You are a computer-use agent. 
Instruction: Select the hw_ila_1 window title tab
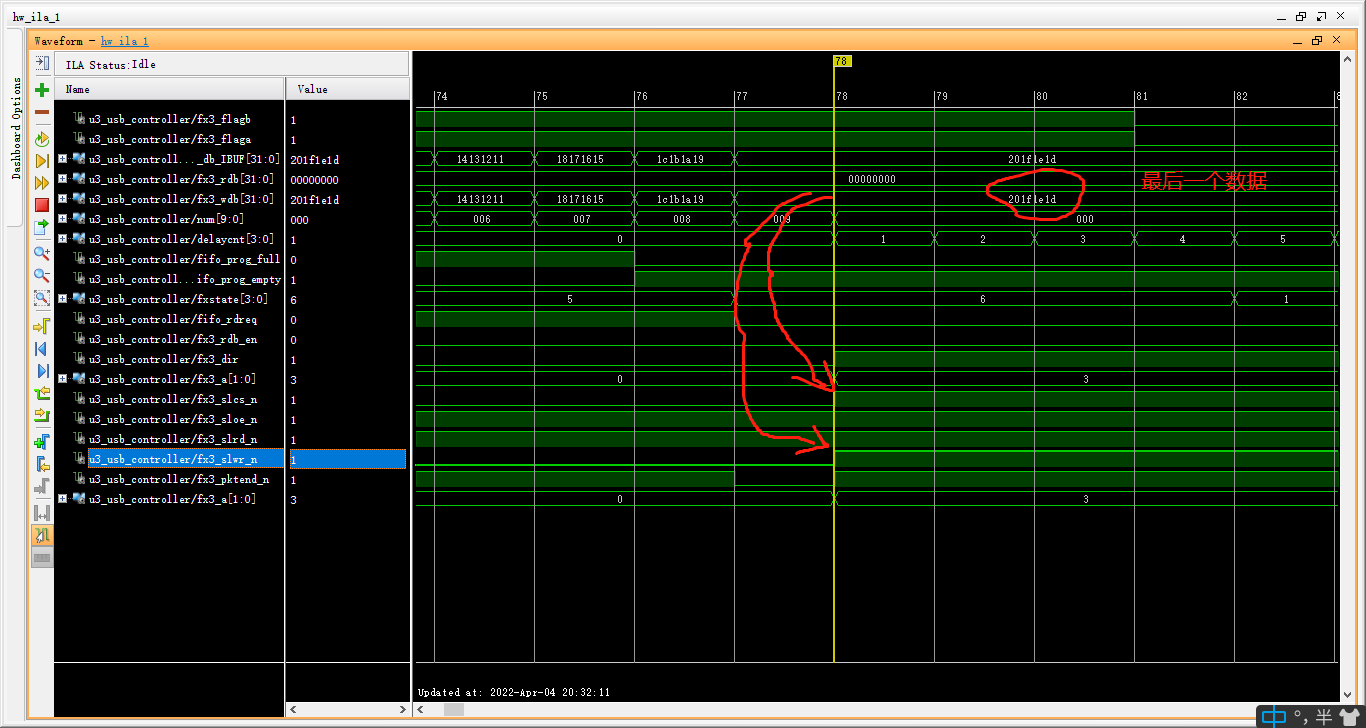point(35,16)
